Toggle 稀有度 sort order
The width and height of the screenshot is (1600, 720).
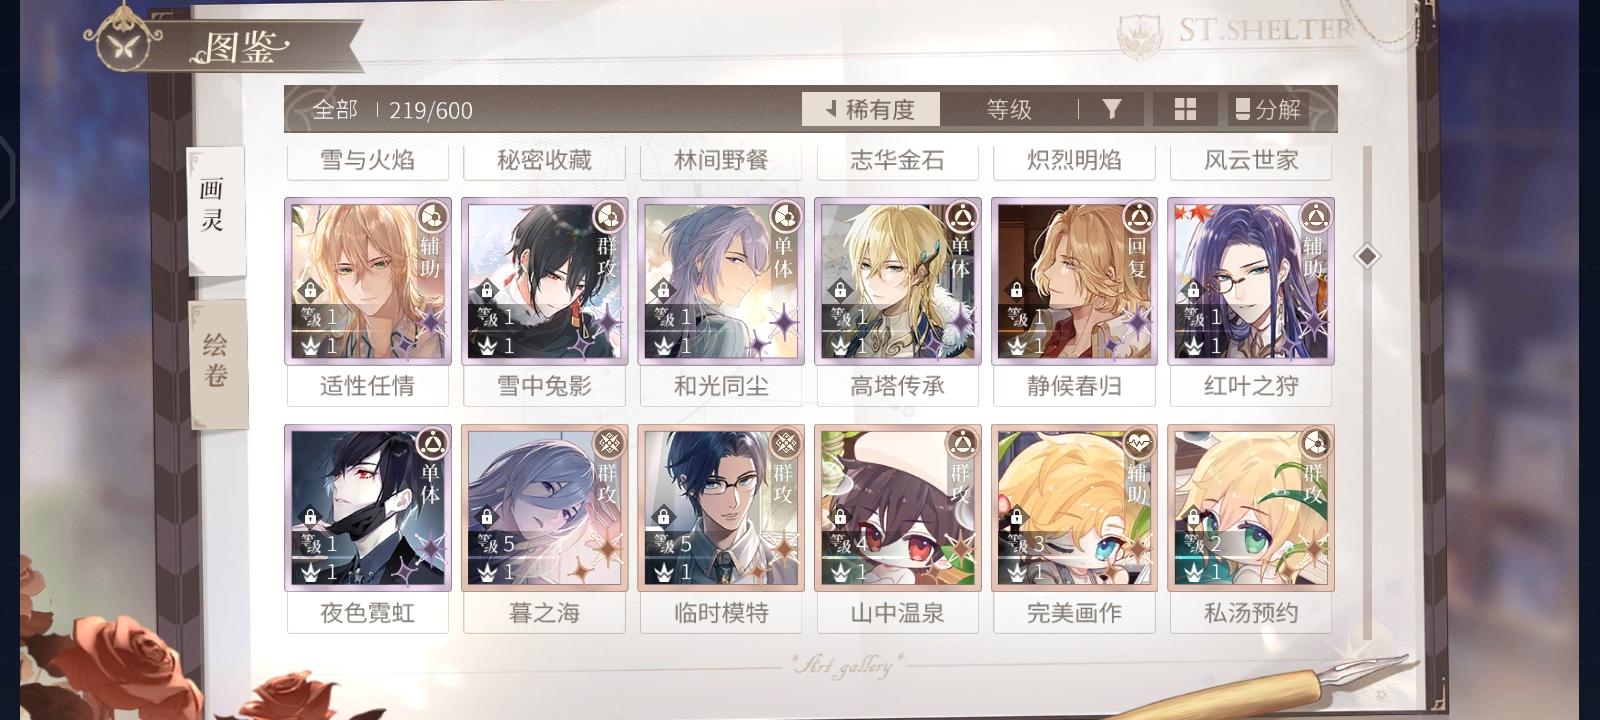coord(870,109)
